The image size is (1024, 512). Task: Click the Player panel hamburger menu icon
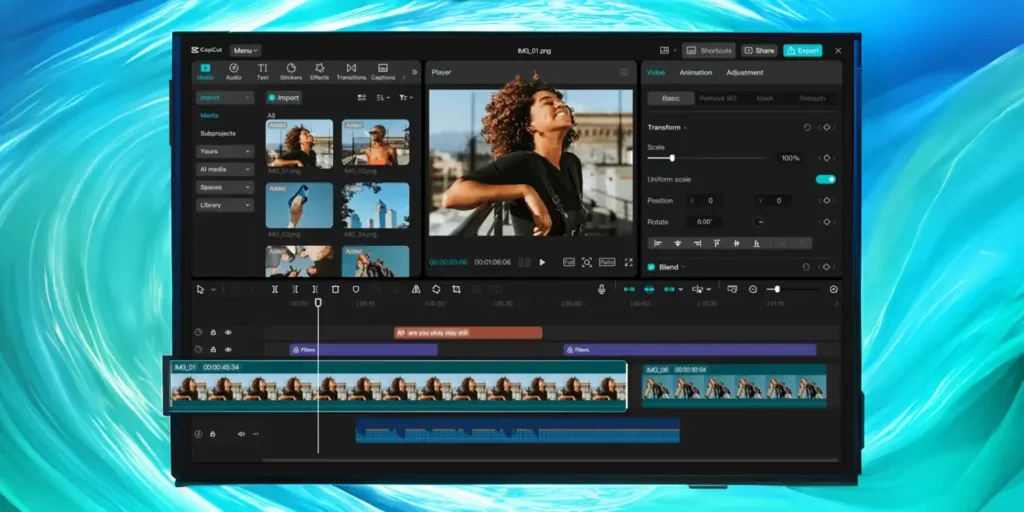pos(624,72)
